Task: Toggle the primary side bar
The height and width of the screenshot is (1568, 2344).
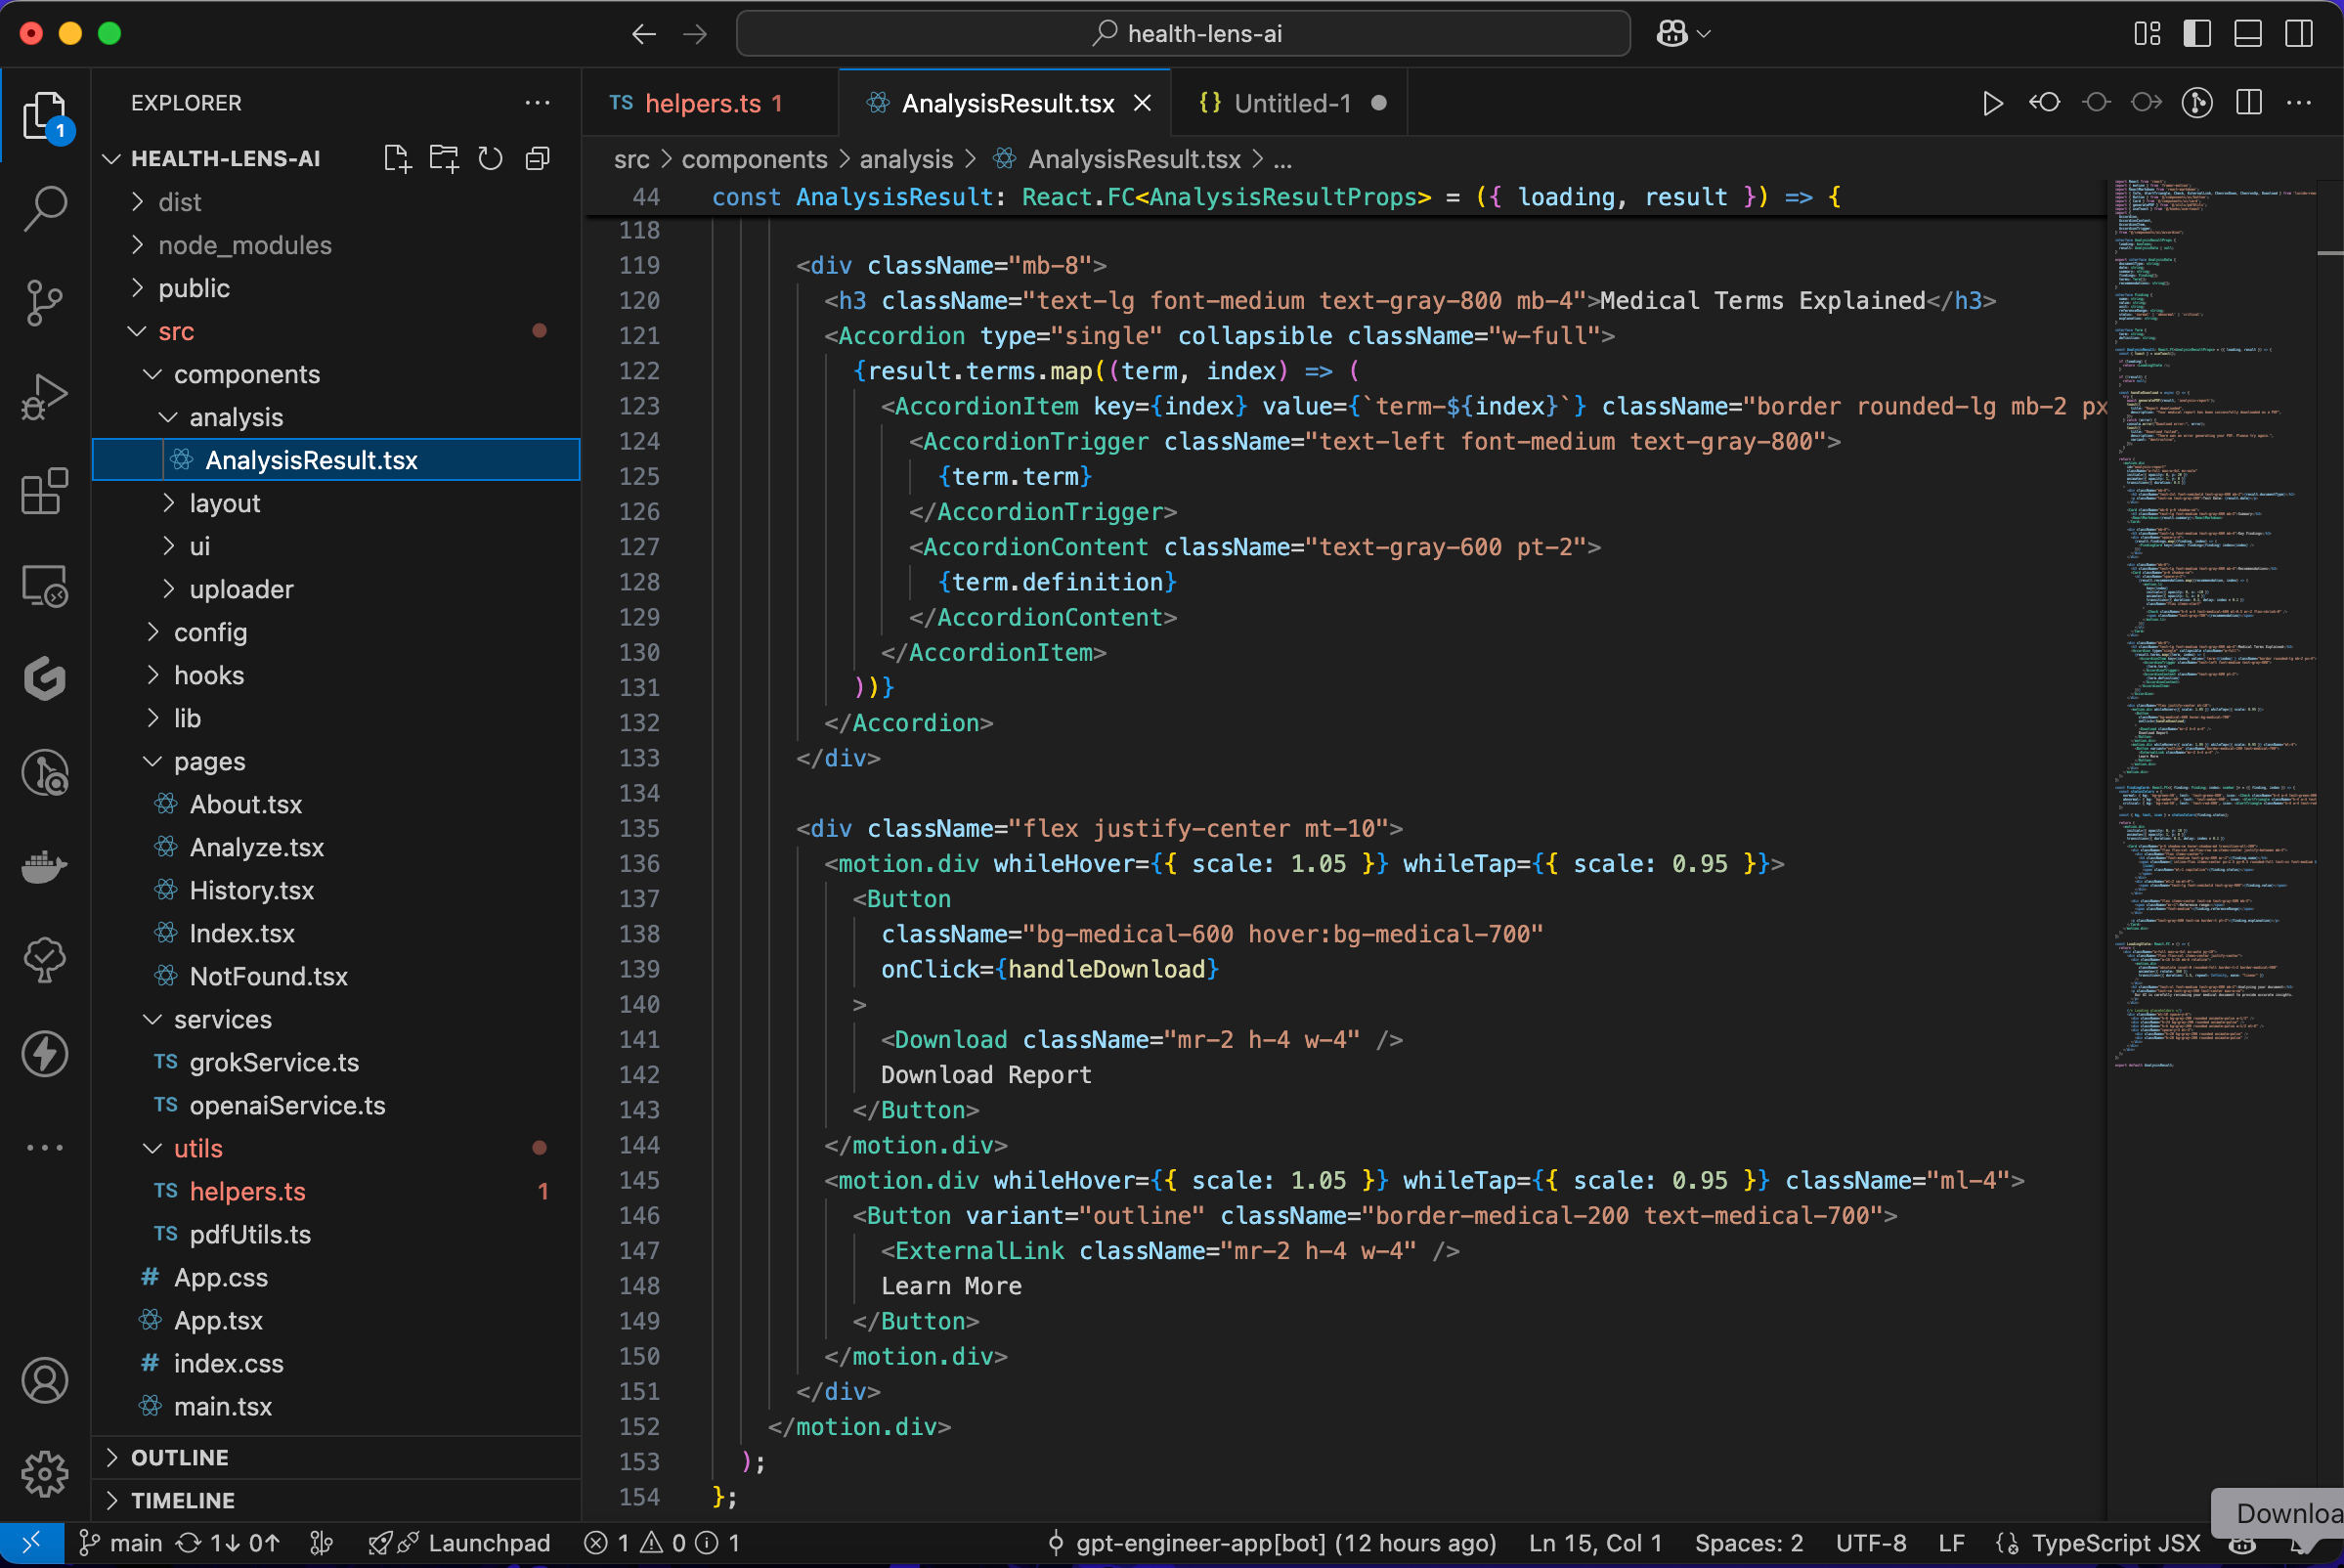Action: tap(2197, 34)
